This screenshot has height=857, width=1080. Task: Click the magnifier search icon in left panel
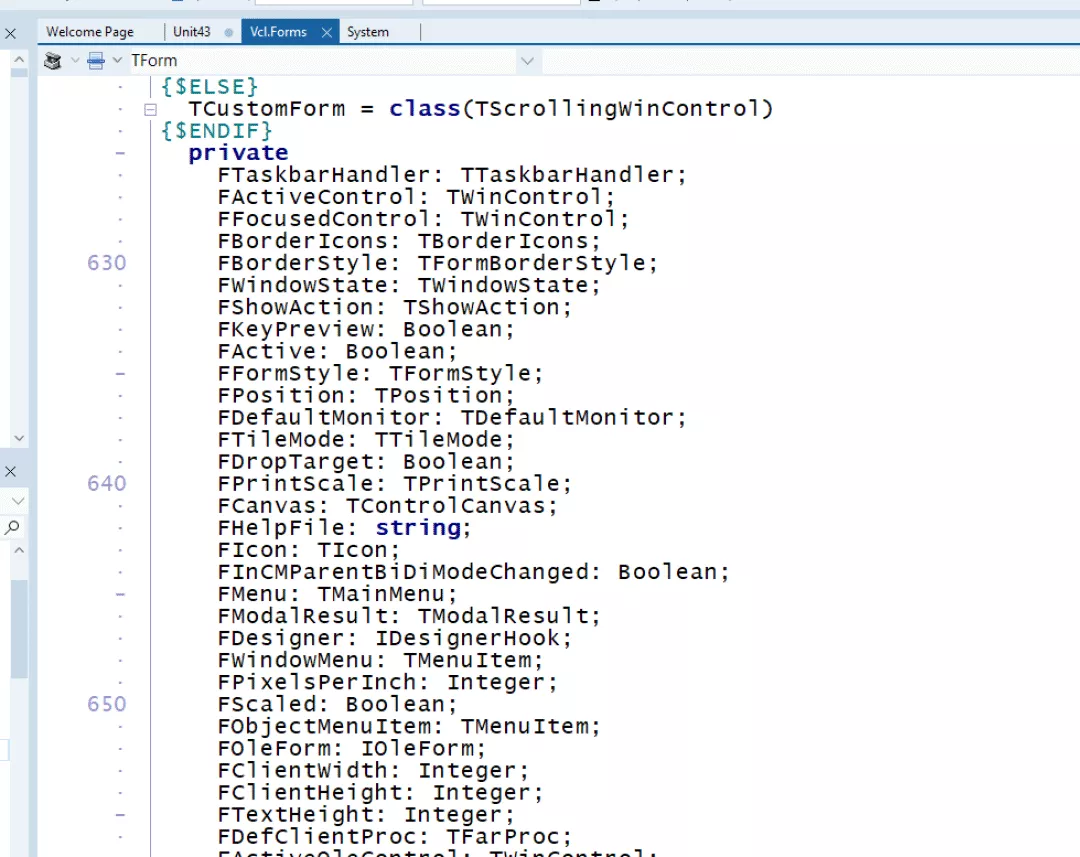coord(12,528)
